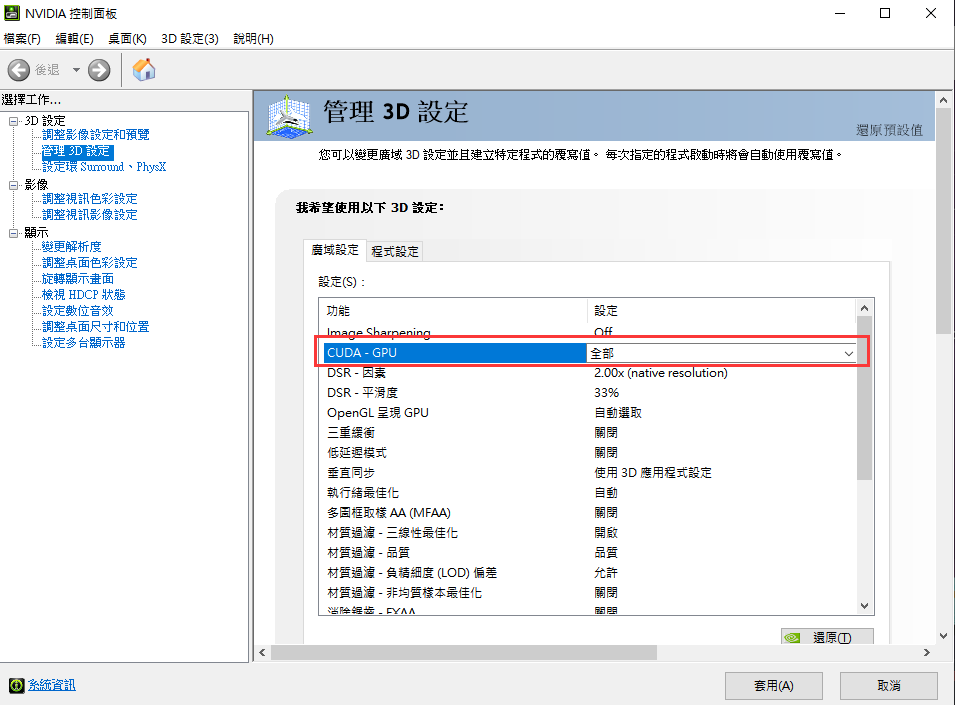The image size is (955, 705).
Task: Click the 管理 3D 設定 header cube icon
Action: pos(289,116)
